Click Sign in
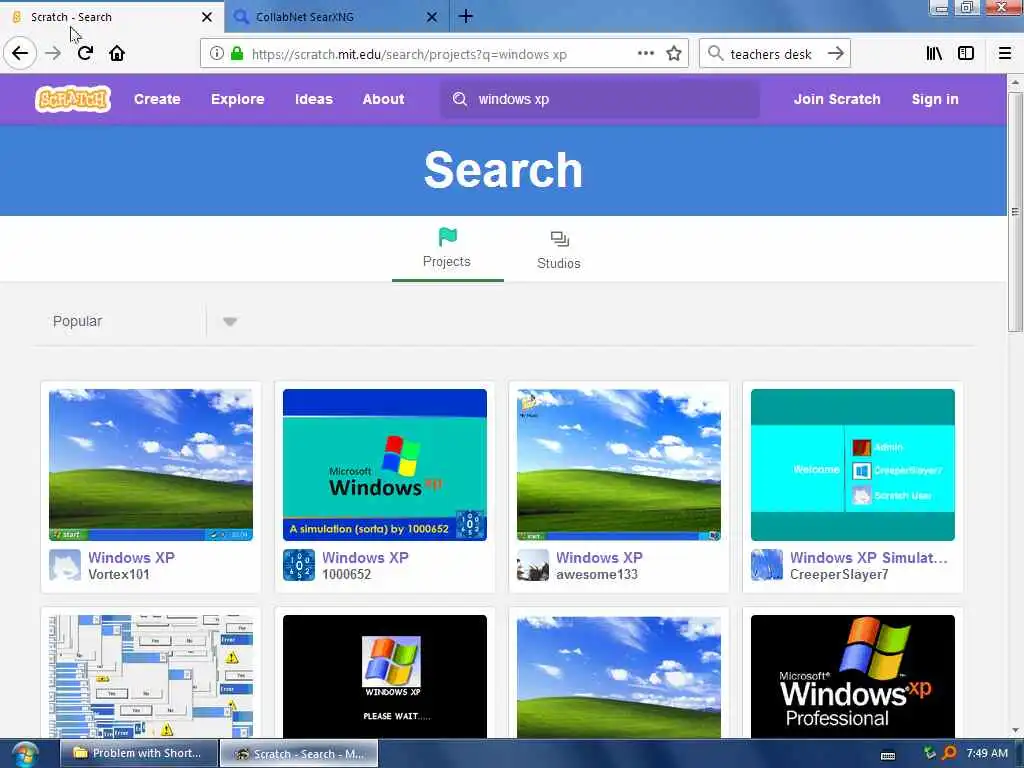 pos(935,99)
